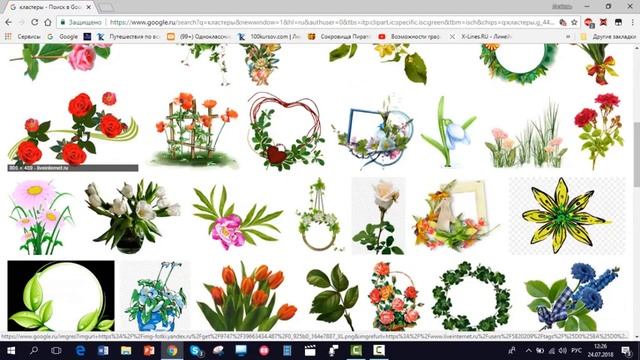Bookmark this page with the star icon

tap(574, 22)
